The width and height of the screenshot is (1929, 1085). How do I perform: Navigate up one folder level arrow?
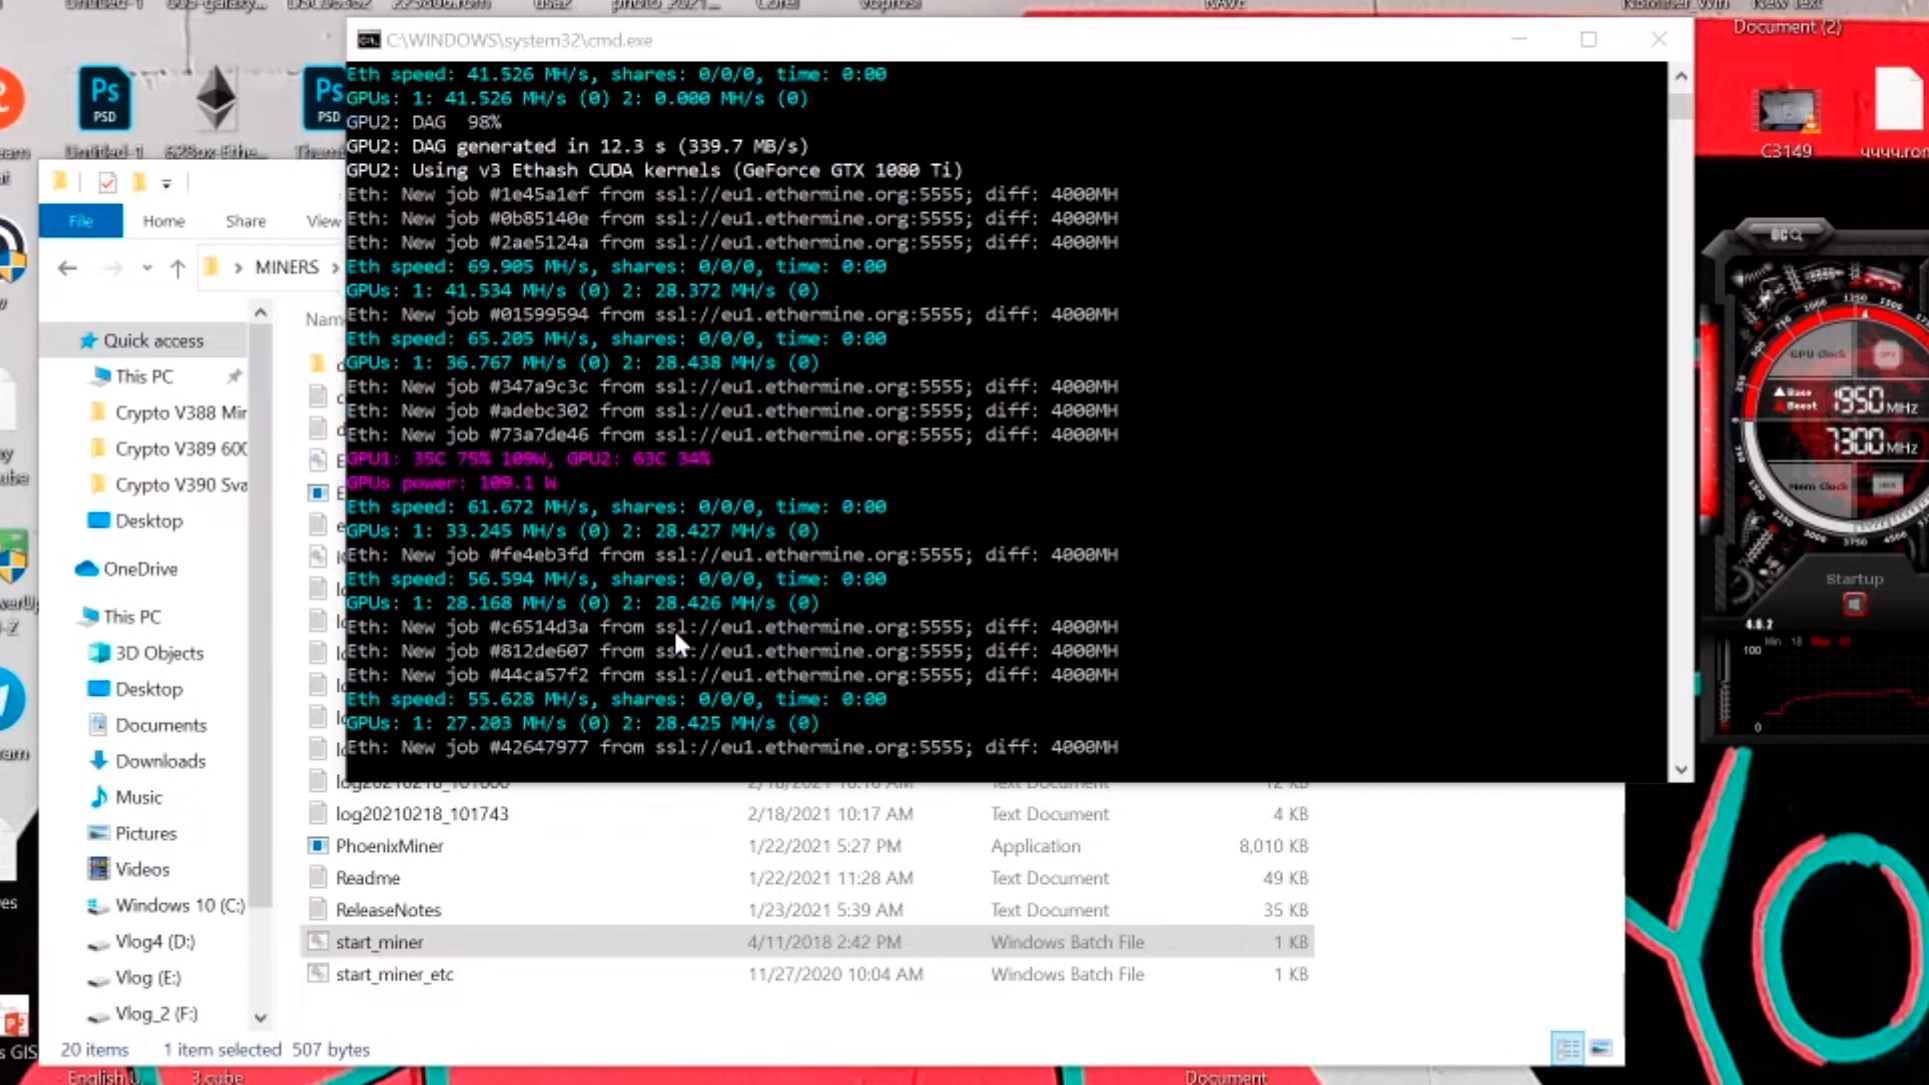[178, 268]
